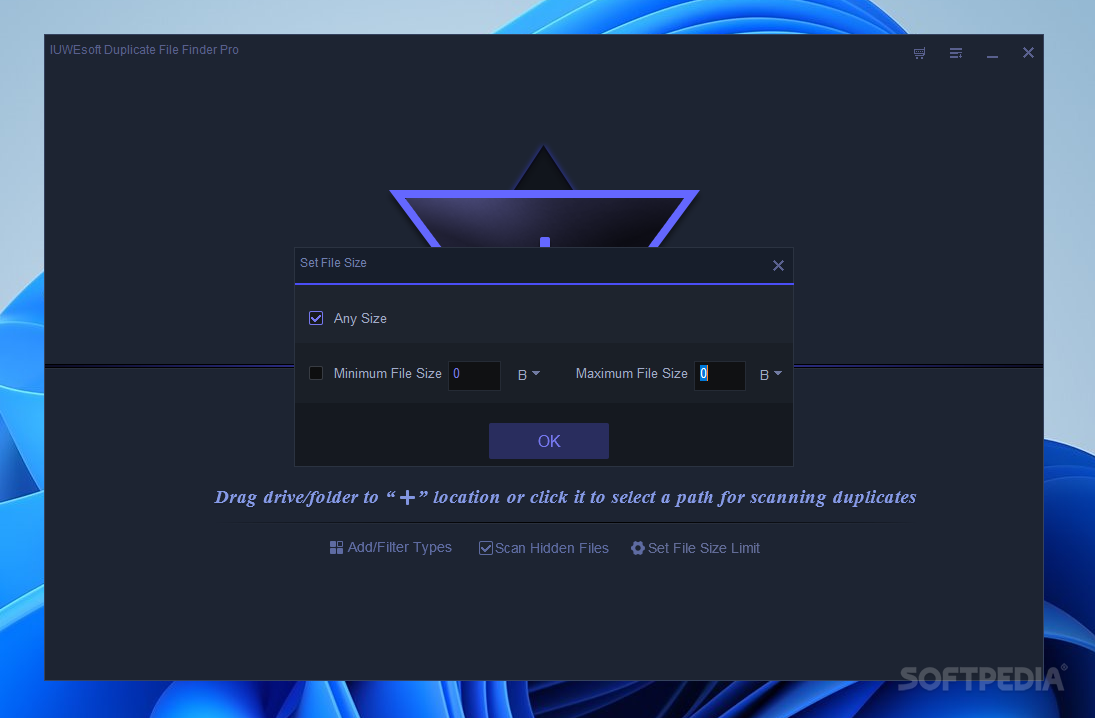Expand the minimum size unit dropdown
1095x718 pixels.
pos(529,374)
